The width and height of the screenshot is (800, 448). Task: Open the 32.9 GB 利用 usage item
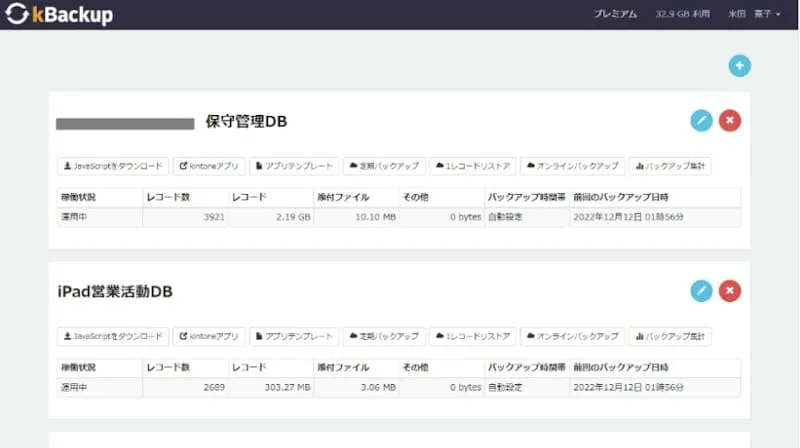681,15
